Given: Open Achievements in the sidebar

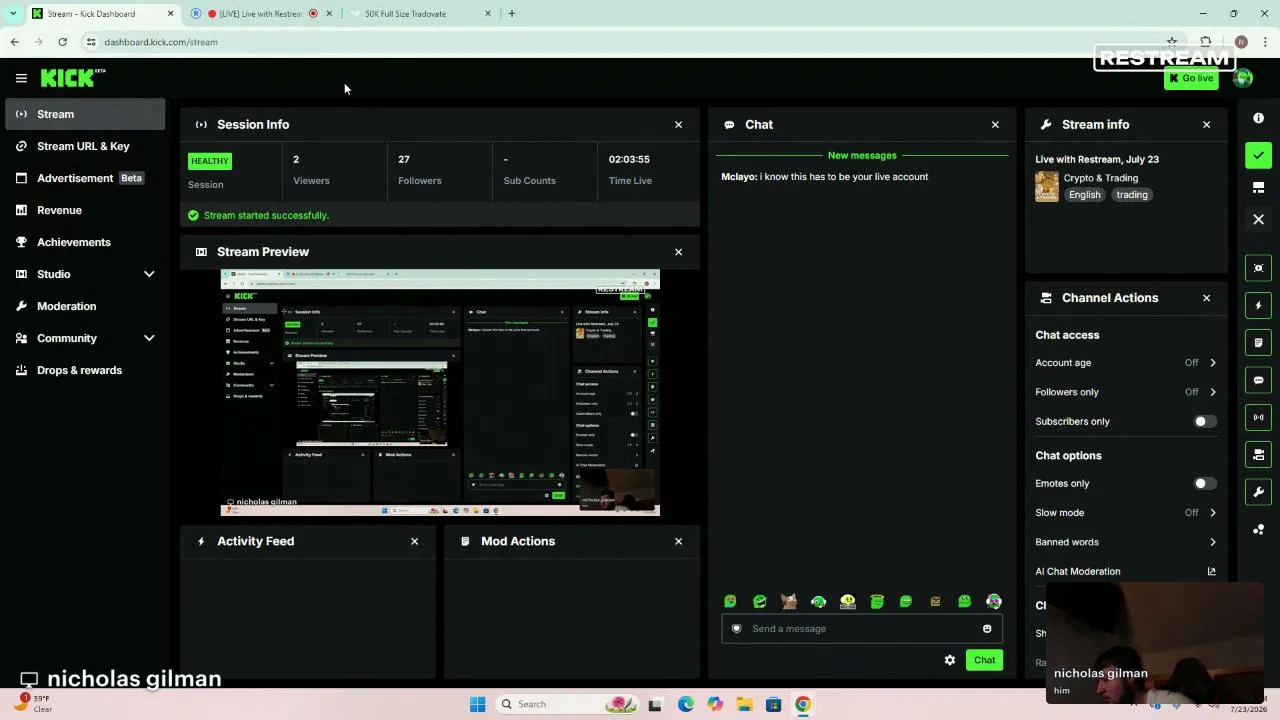Looking at the screenshot, I should tap(85, 242).
